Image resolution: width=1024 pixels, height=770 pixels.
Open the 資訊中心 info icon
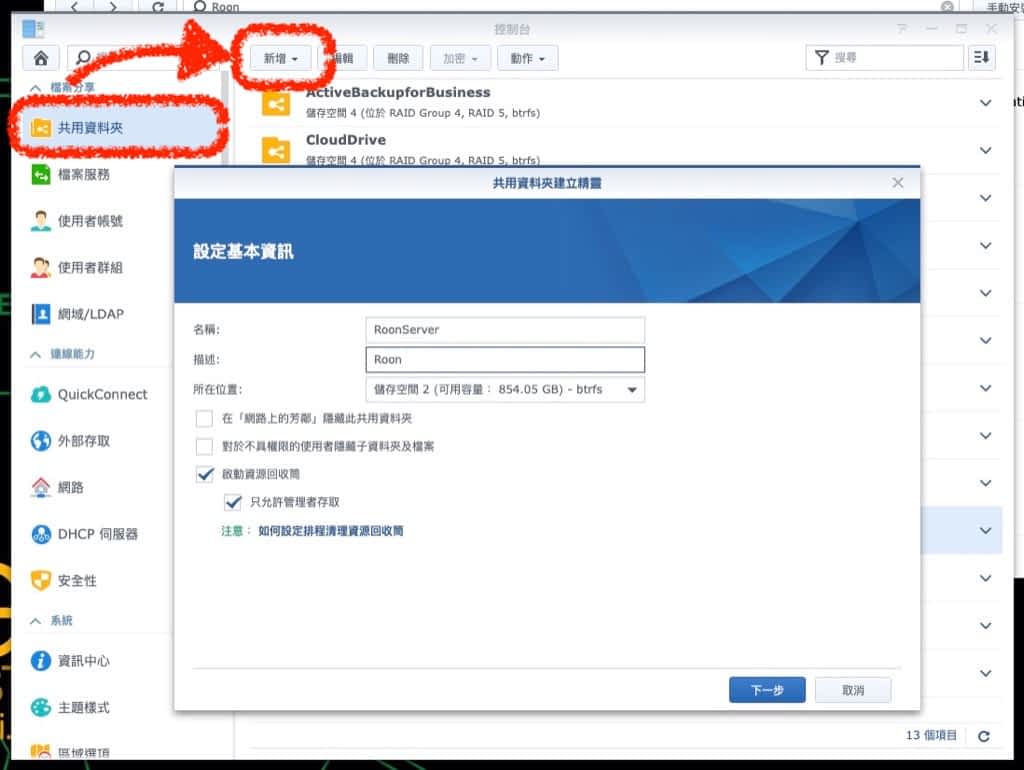coord(41,661)
